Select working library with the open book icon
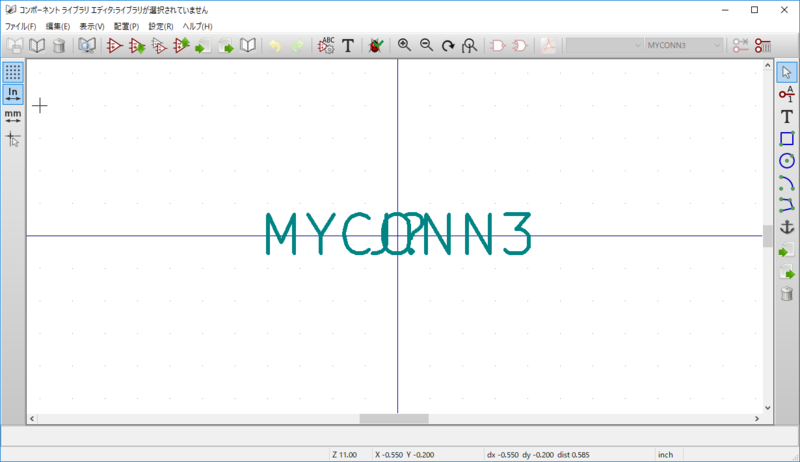Viewport: 800px width, 462px height. click(x=37, y=45)
